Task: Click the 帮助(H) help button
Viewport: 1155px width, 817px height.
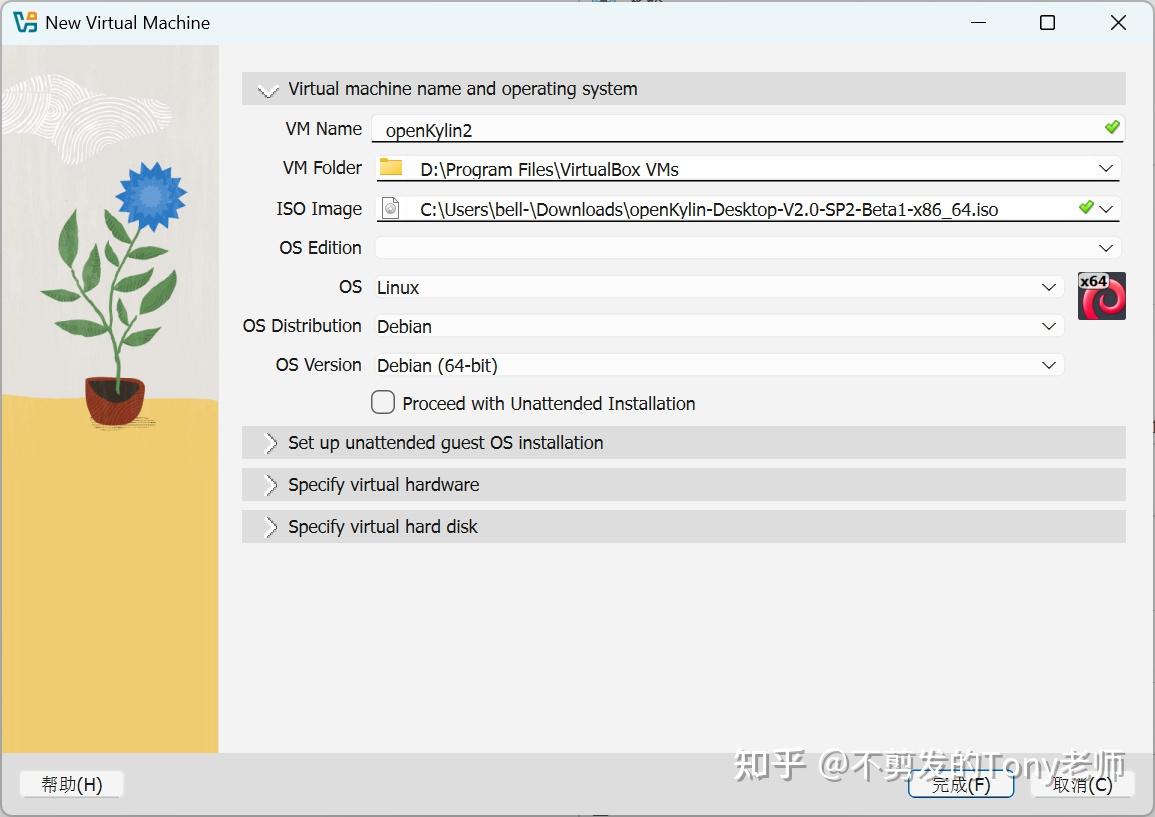Action: [70, 784]
